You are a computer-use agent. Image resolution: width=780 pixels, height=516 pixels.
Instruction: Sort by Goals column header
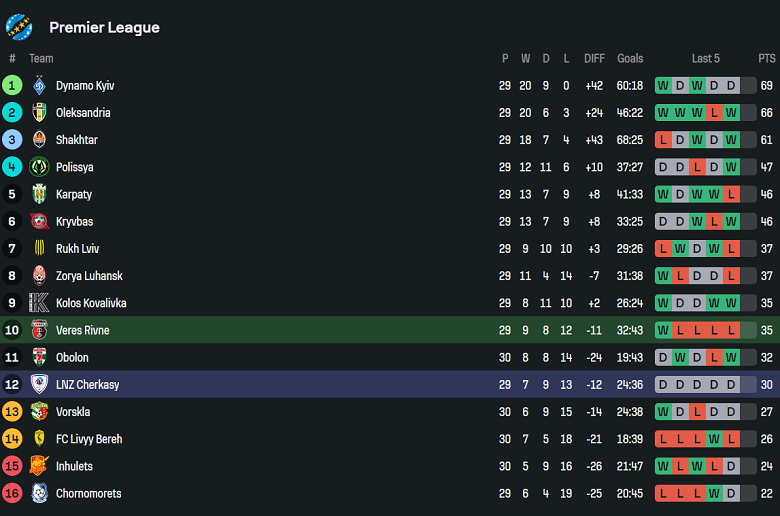click(x=630, y=59)
